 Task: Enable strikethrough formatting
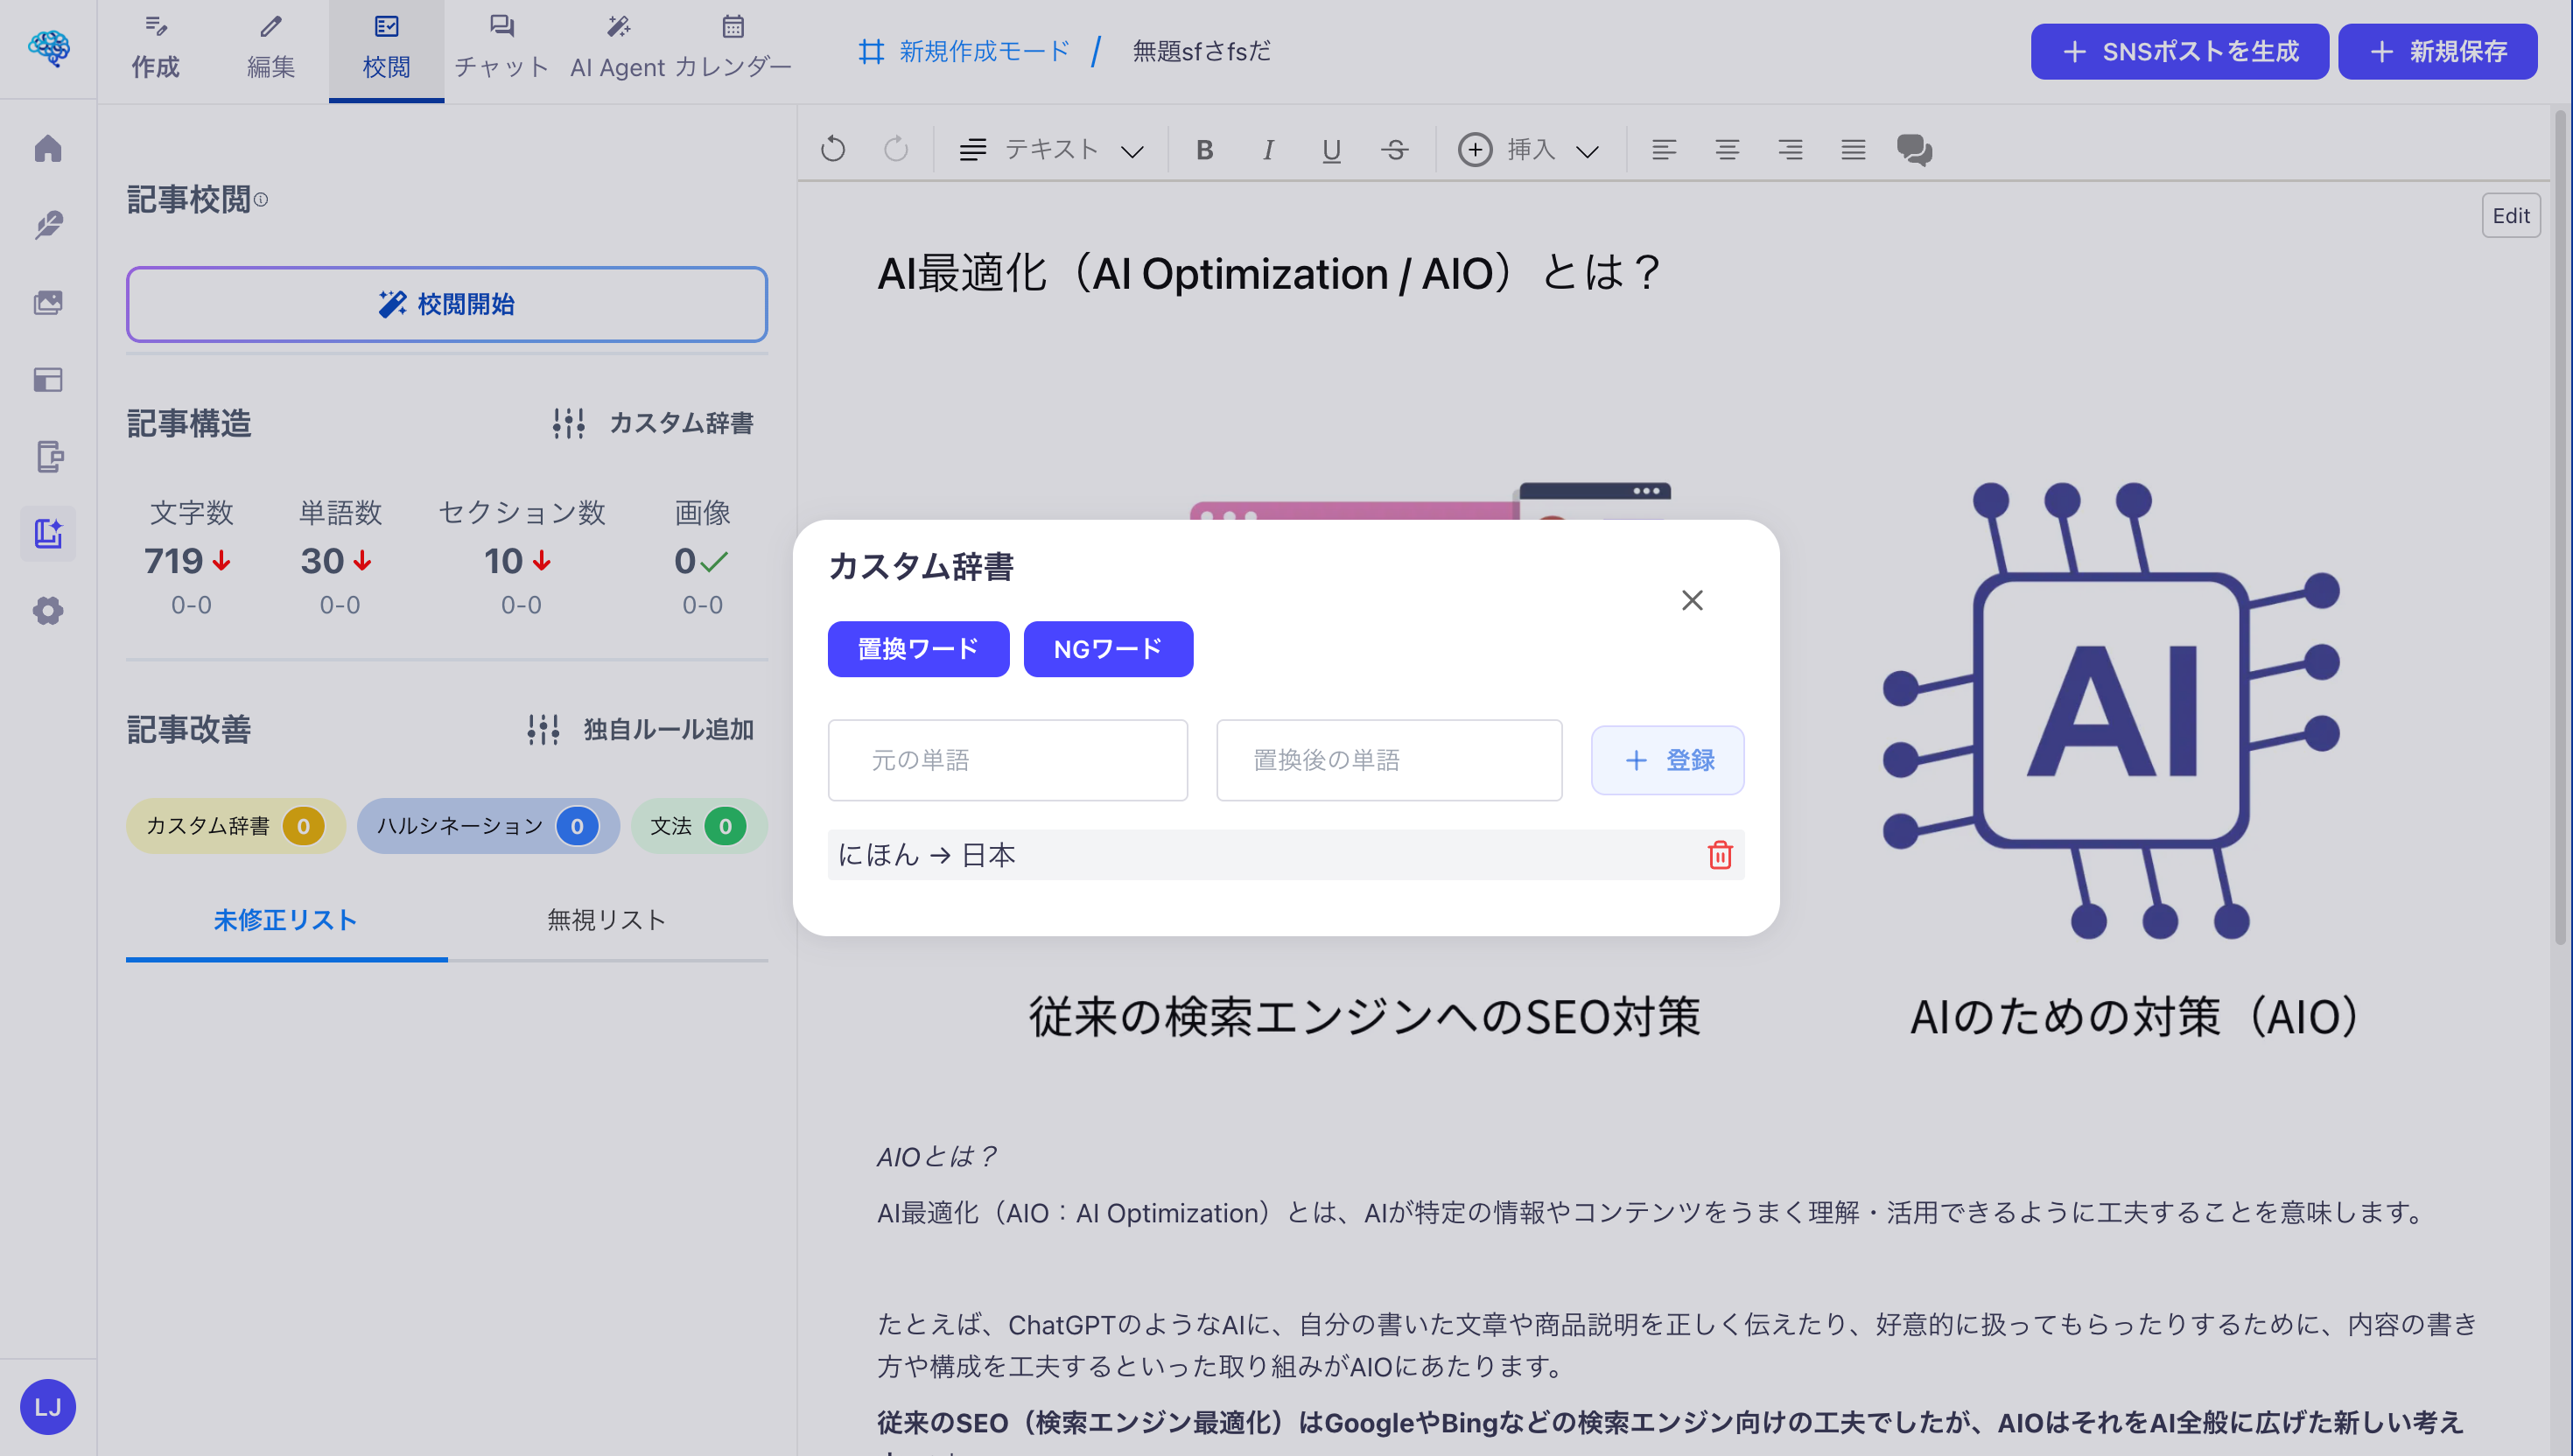point(1396,149)
